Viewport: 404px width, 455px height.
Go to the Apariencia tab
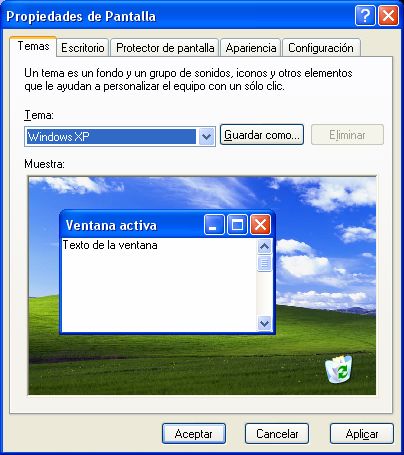(x=251, y=48)
